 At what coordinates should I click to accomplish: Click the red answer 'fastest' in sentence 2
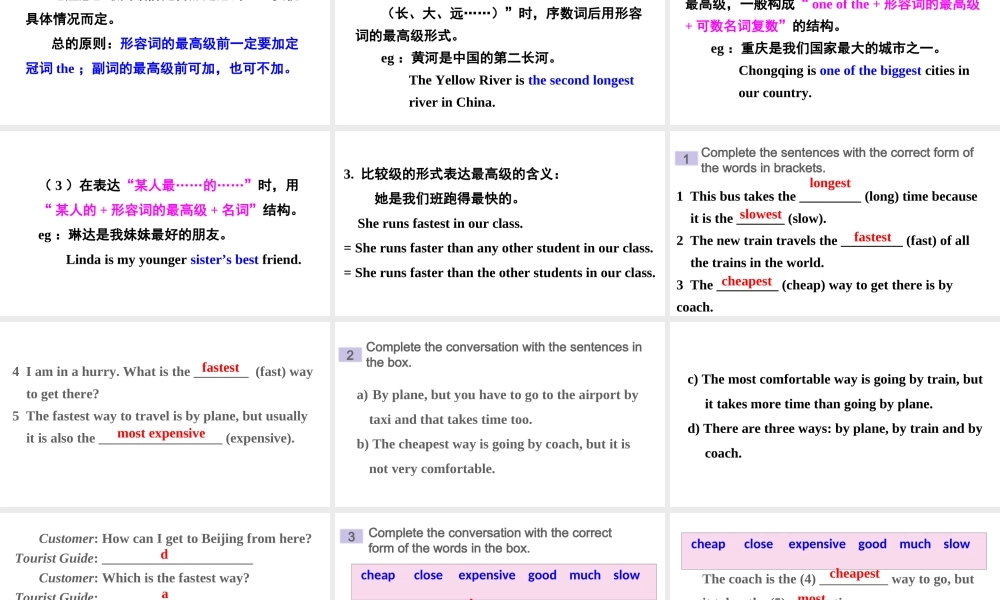[x=872, y=237]
